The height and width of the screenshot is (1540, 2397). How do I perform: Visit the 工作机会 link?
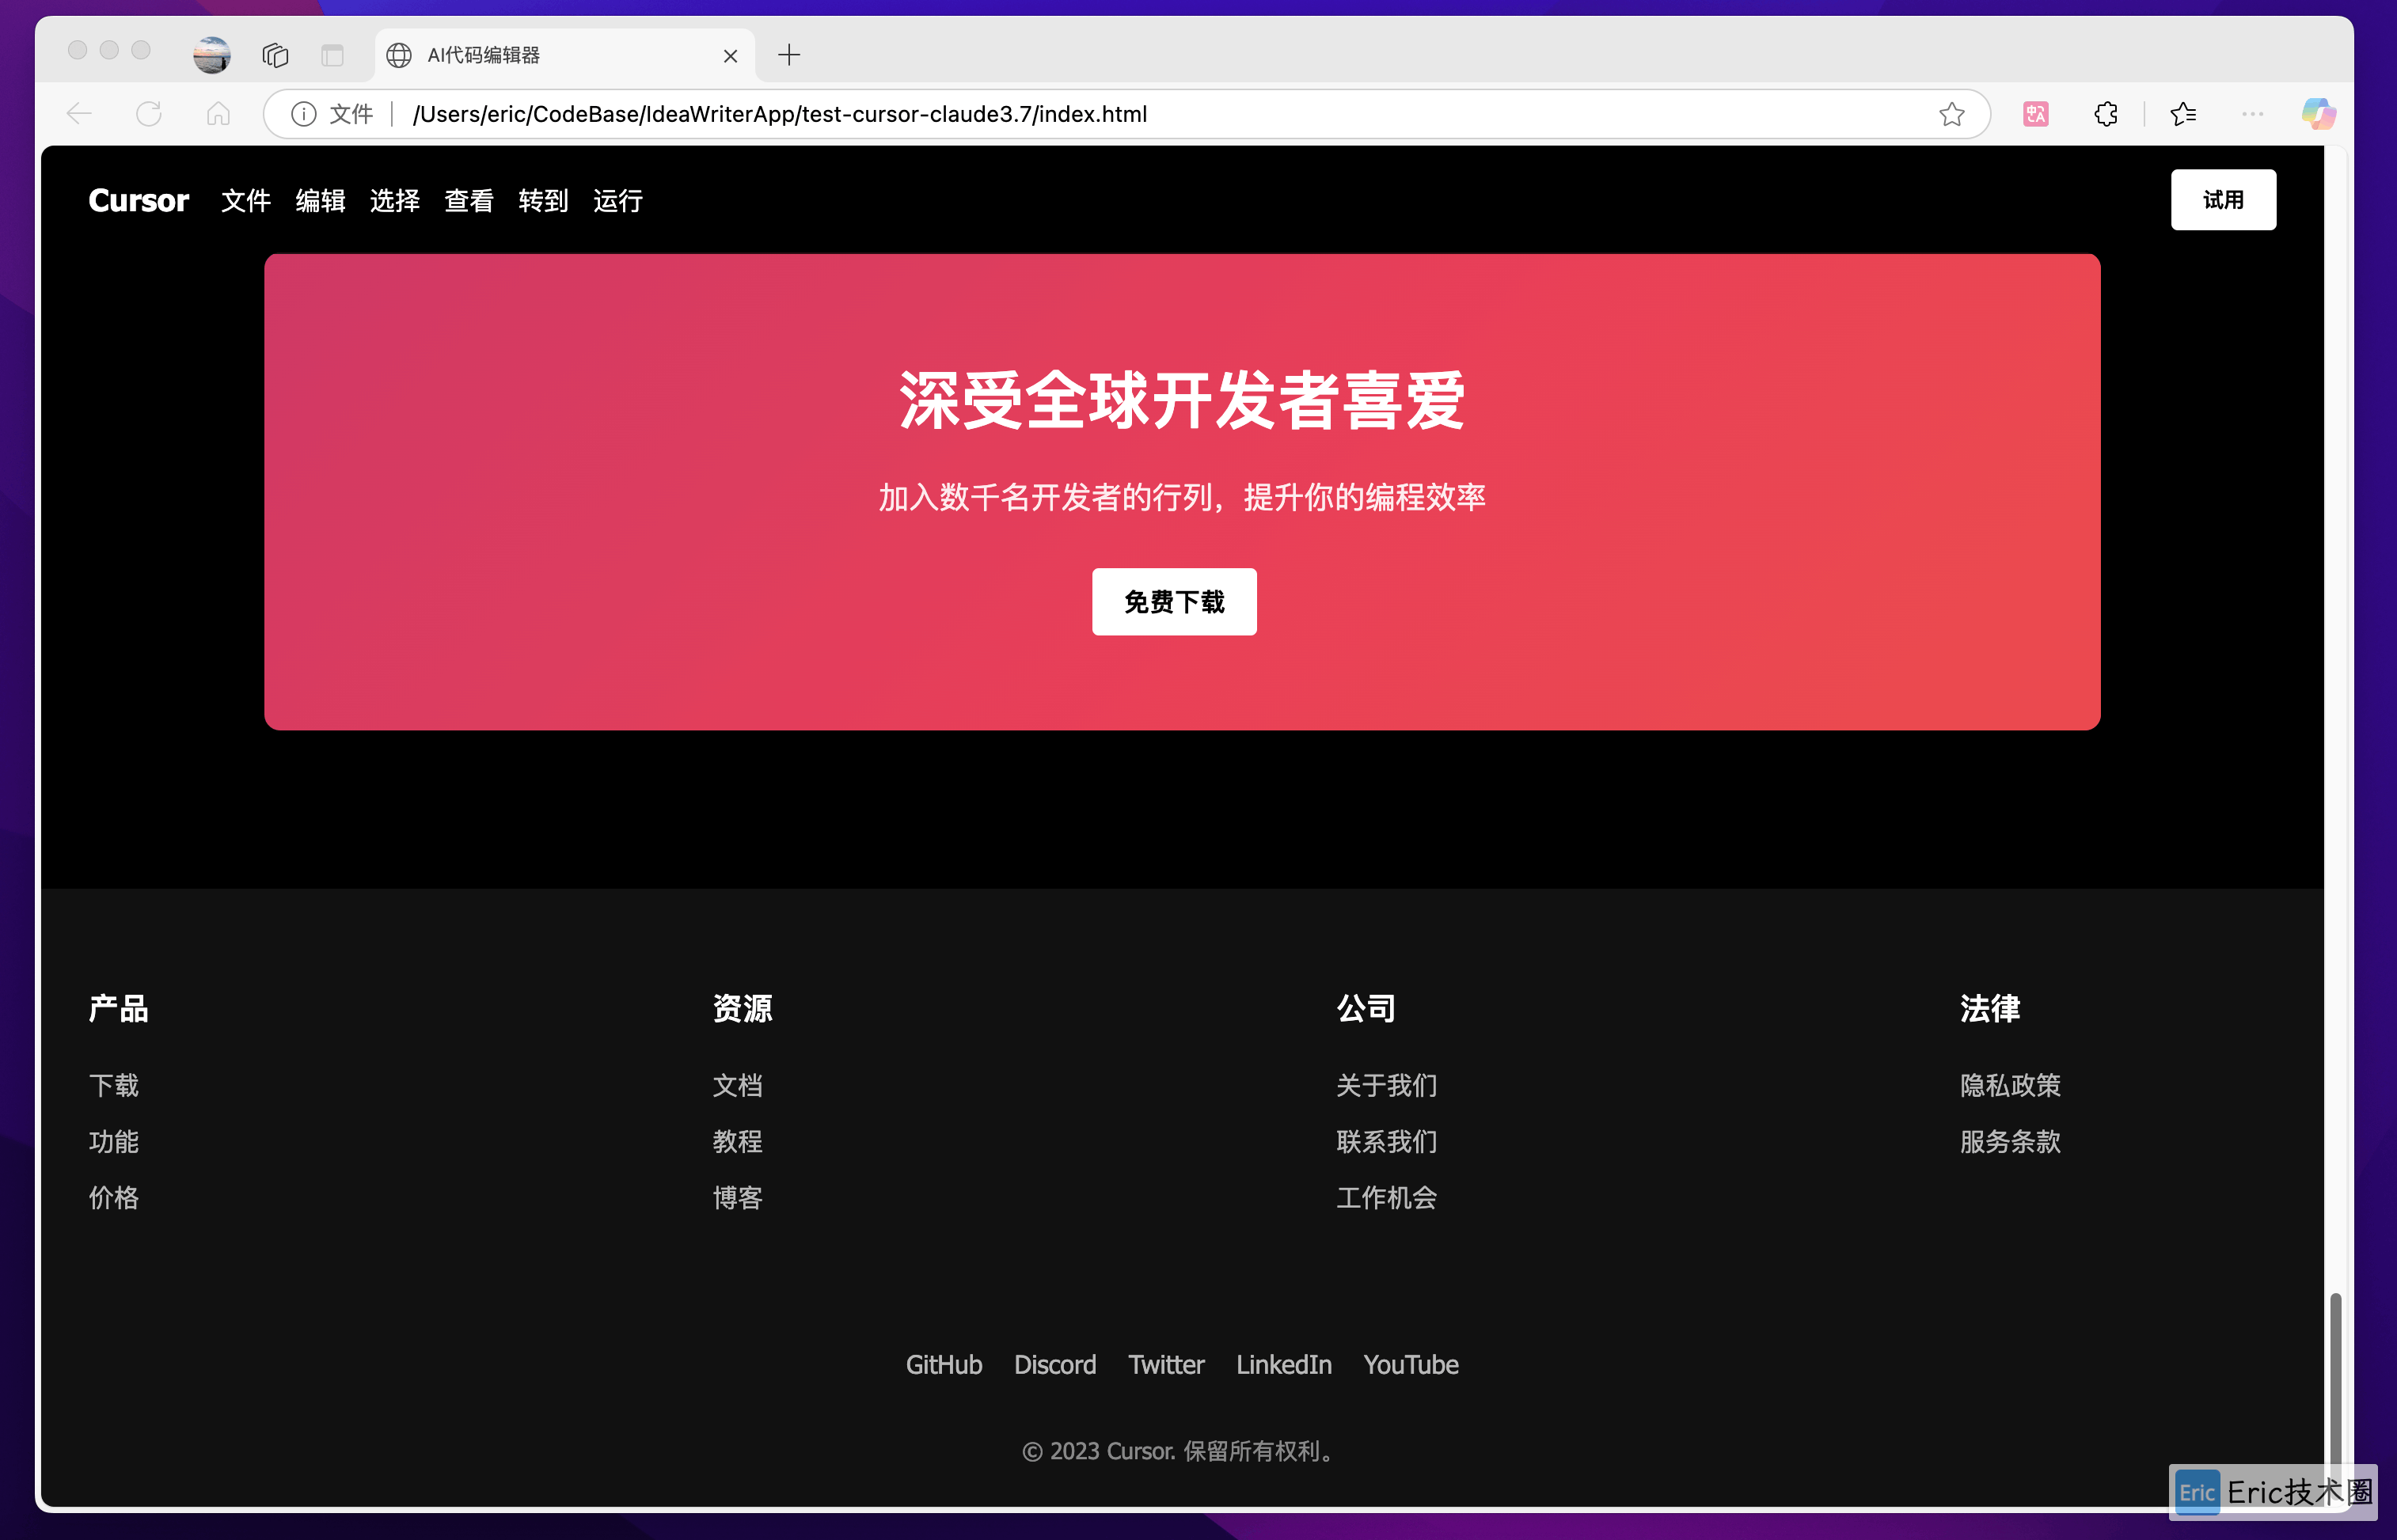click(x=1387, y=1197)
